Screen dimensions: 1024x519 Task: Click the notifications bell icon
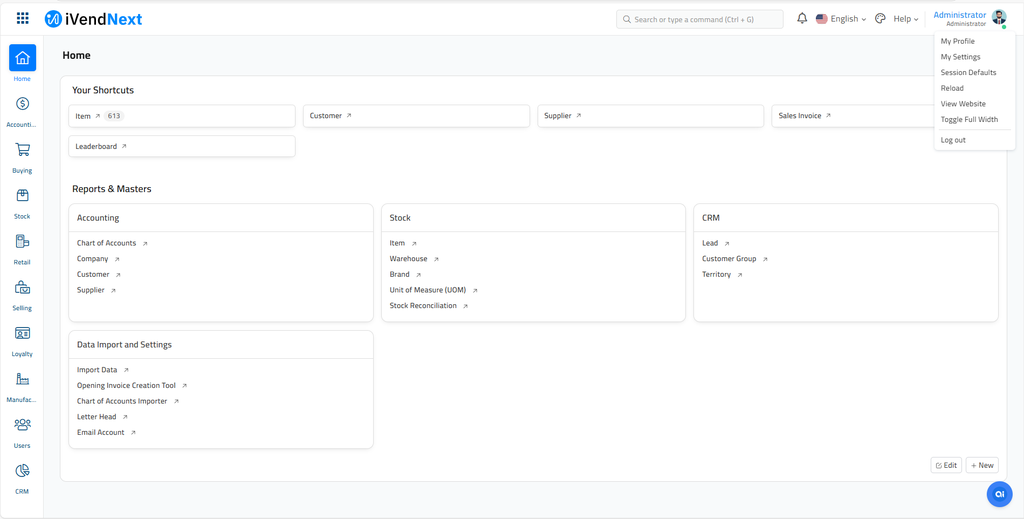802,19
